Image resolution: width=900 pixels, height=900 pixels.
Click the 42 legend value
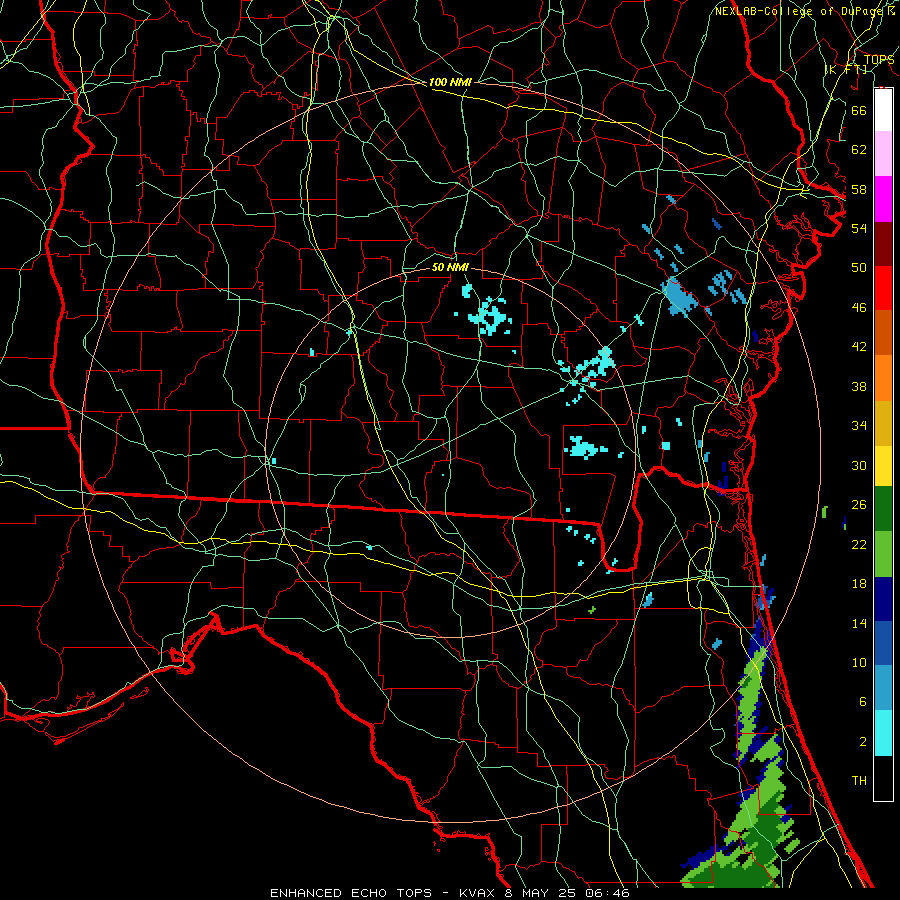pyautogui.click(x=859, y=347)
